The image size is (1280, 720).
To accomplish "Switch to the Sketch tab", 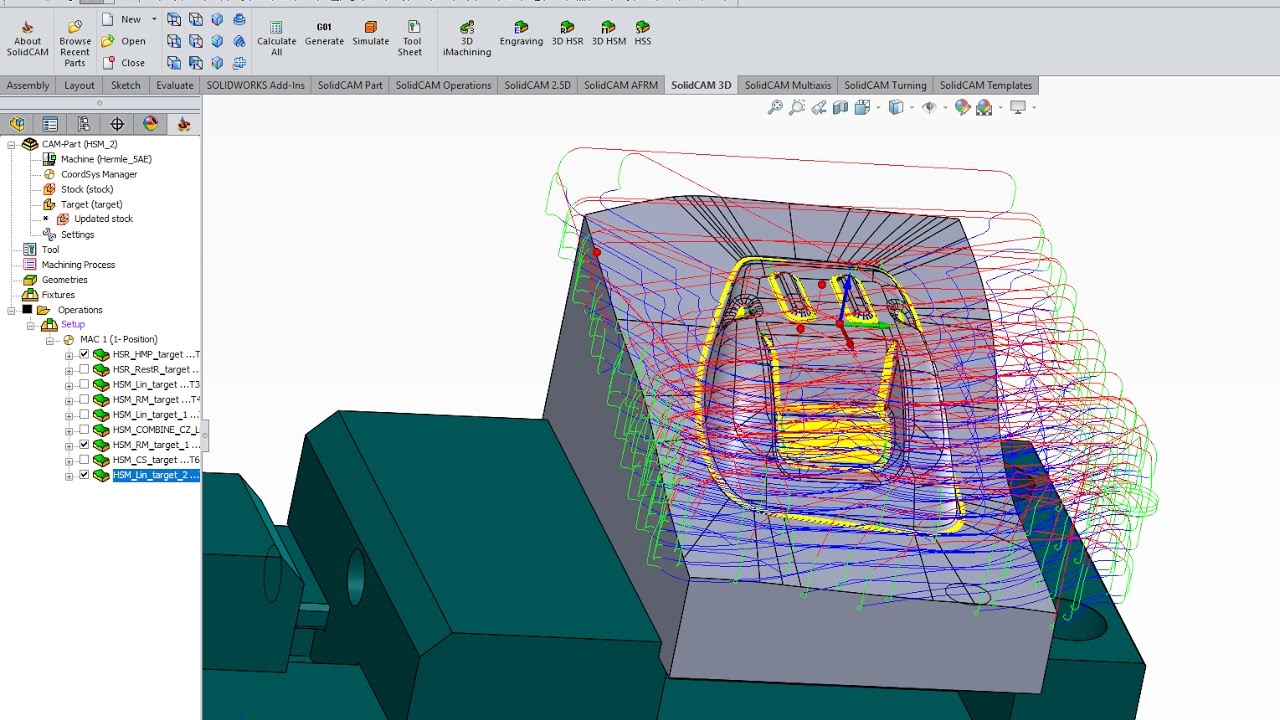I will click(126, 85).
